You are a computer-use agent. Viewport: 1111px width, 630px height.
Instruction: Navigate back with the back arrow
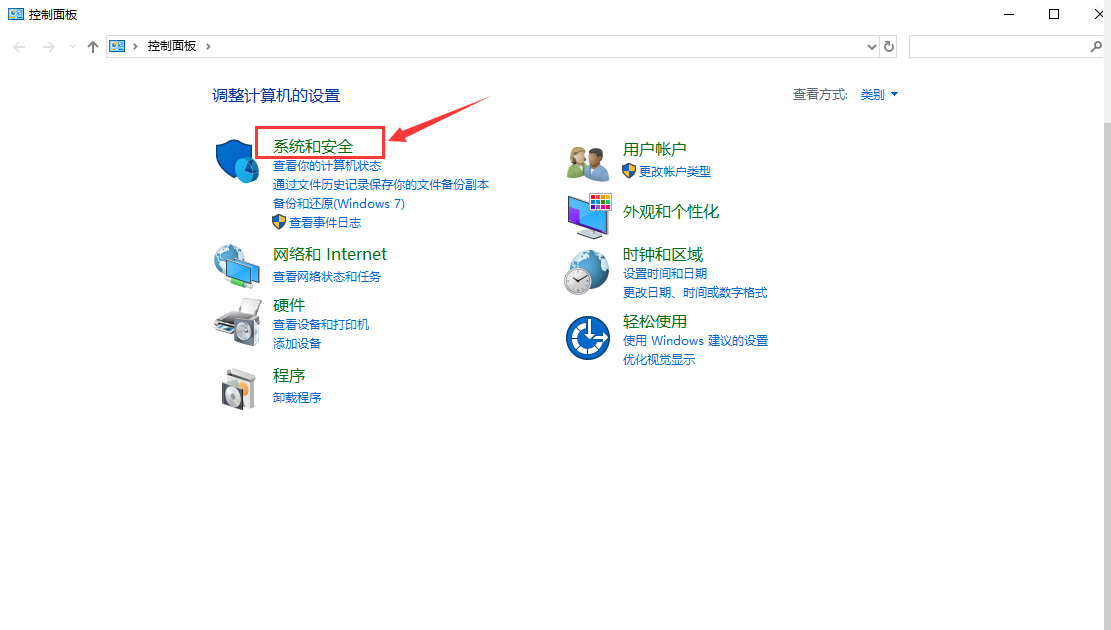19,47
